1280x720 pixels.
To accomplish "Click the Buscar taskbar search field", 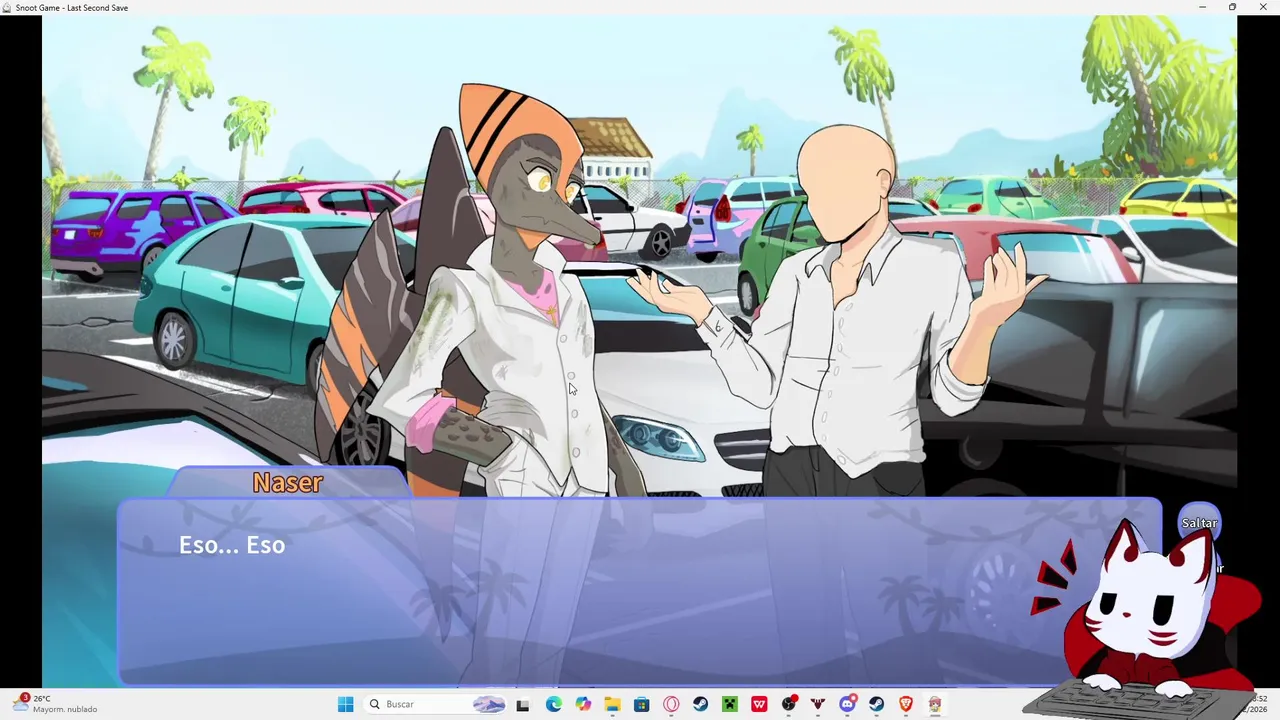I will [x=436, y=704].
